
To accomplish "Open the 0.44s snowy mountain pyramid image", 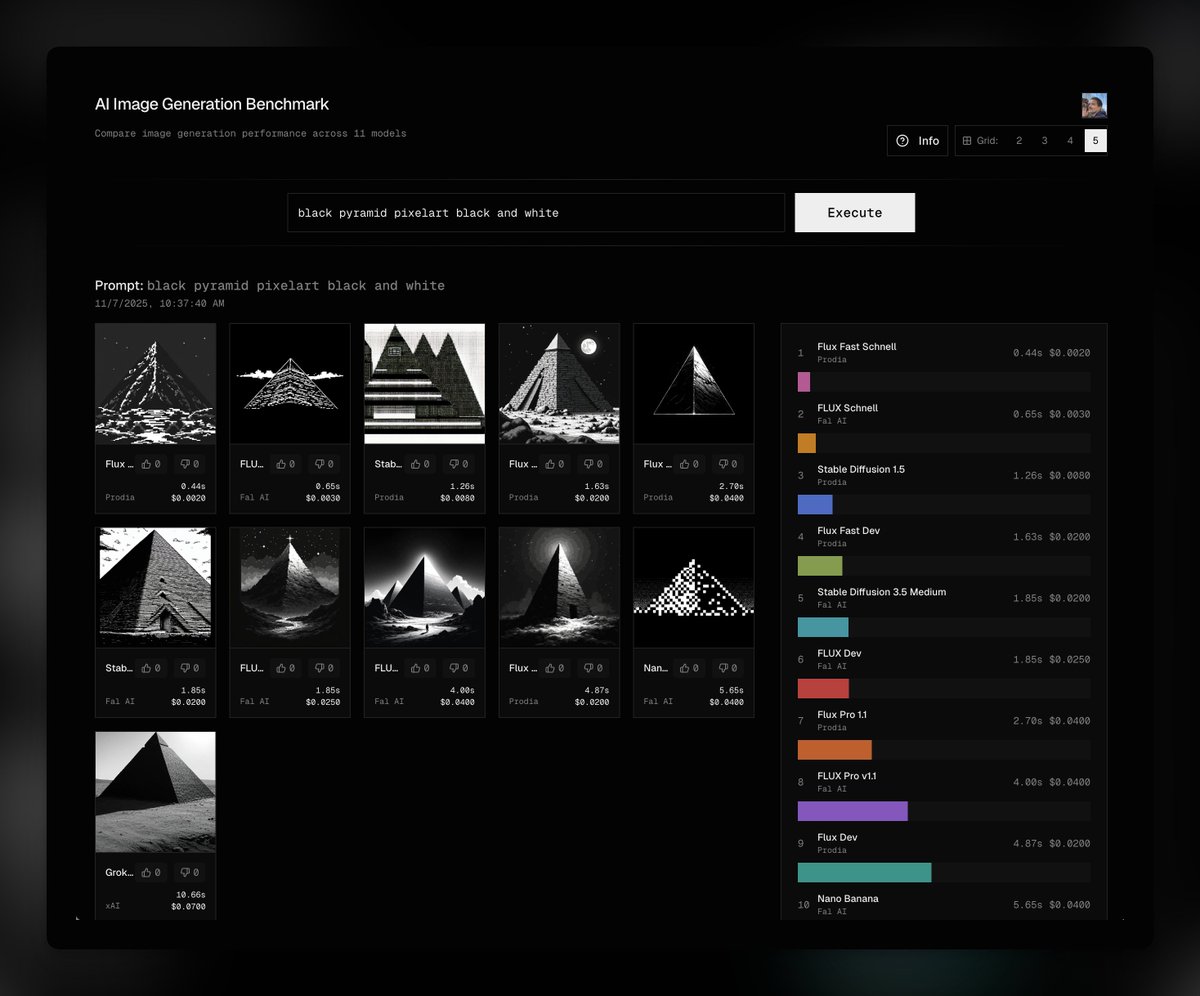I will pos(155,383).
